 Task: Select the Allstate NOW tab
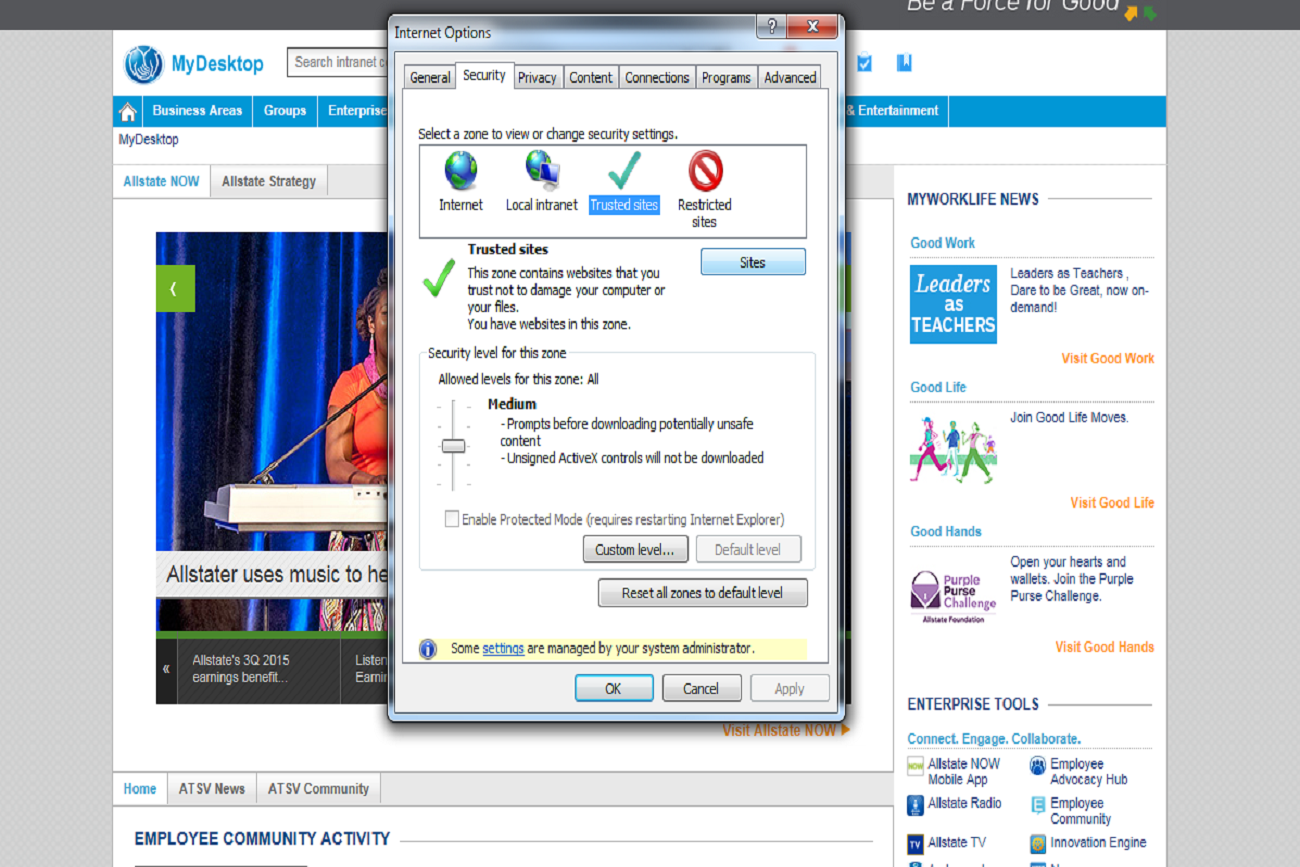[x=161, y=181]
